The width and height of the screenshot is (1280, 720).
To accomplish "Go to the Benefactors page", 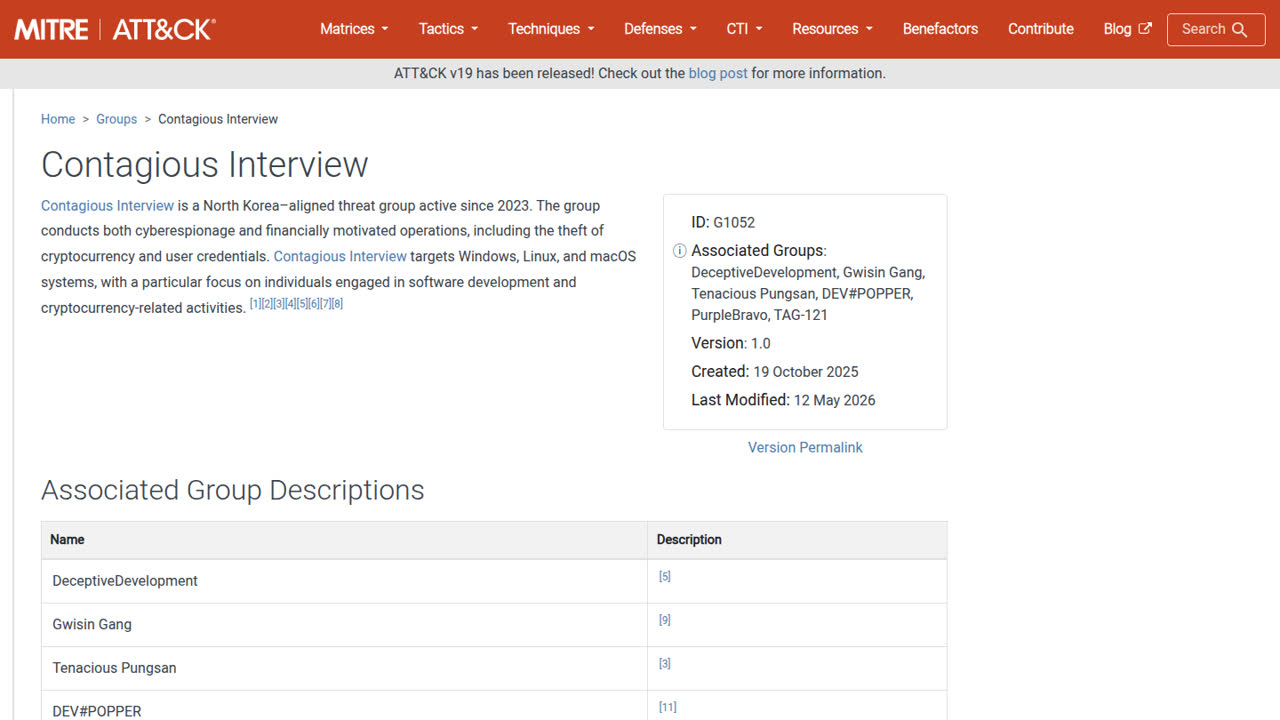I will tap(940, 29).
